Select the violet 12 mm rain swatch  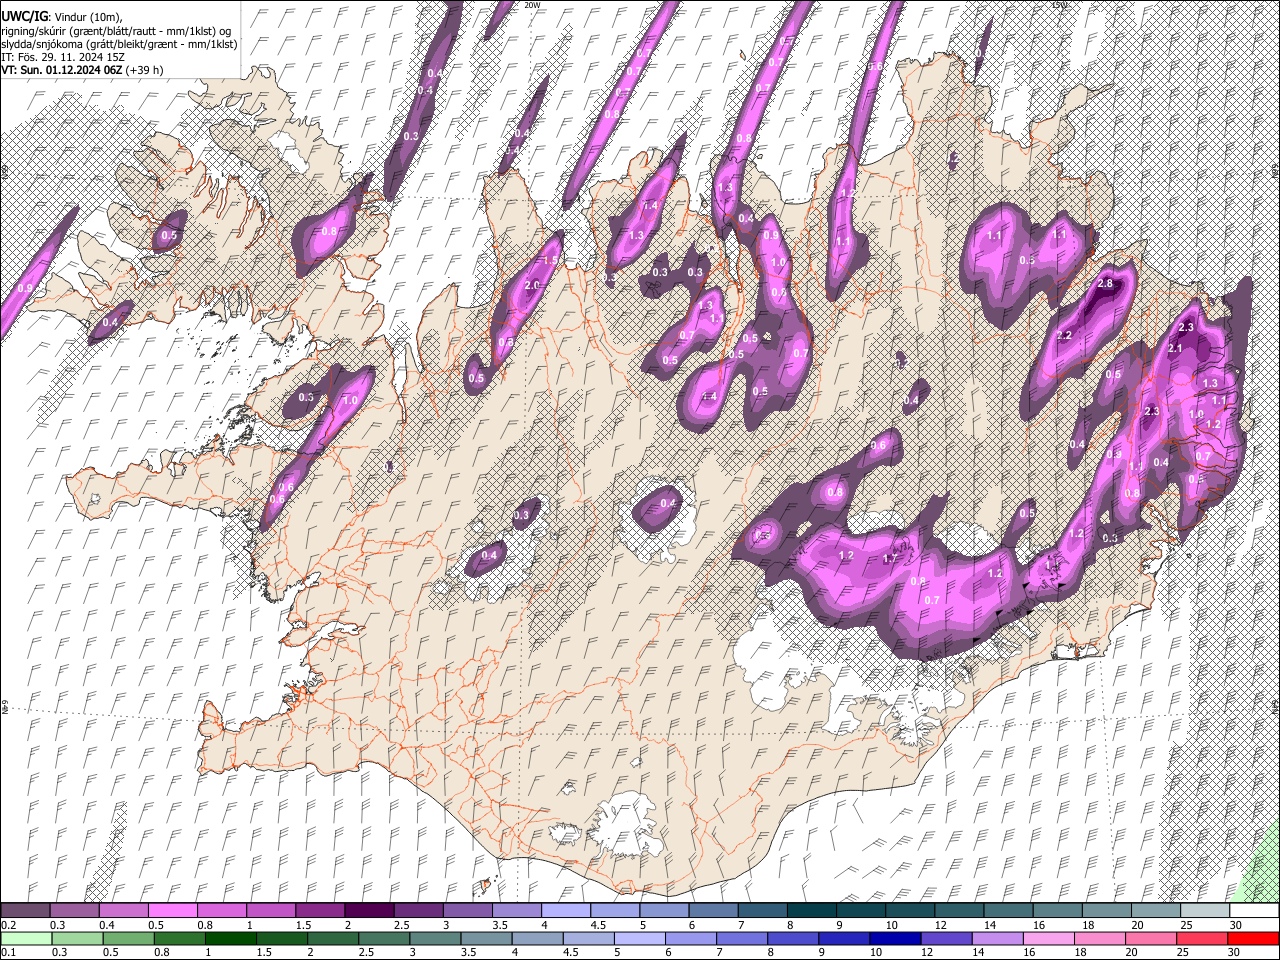tap(945, 938)
